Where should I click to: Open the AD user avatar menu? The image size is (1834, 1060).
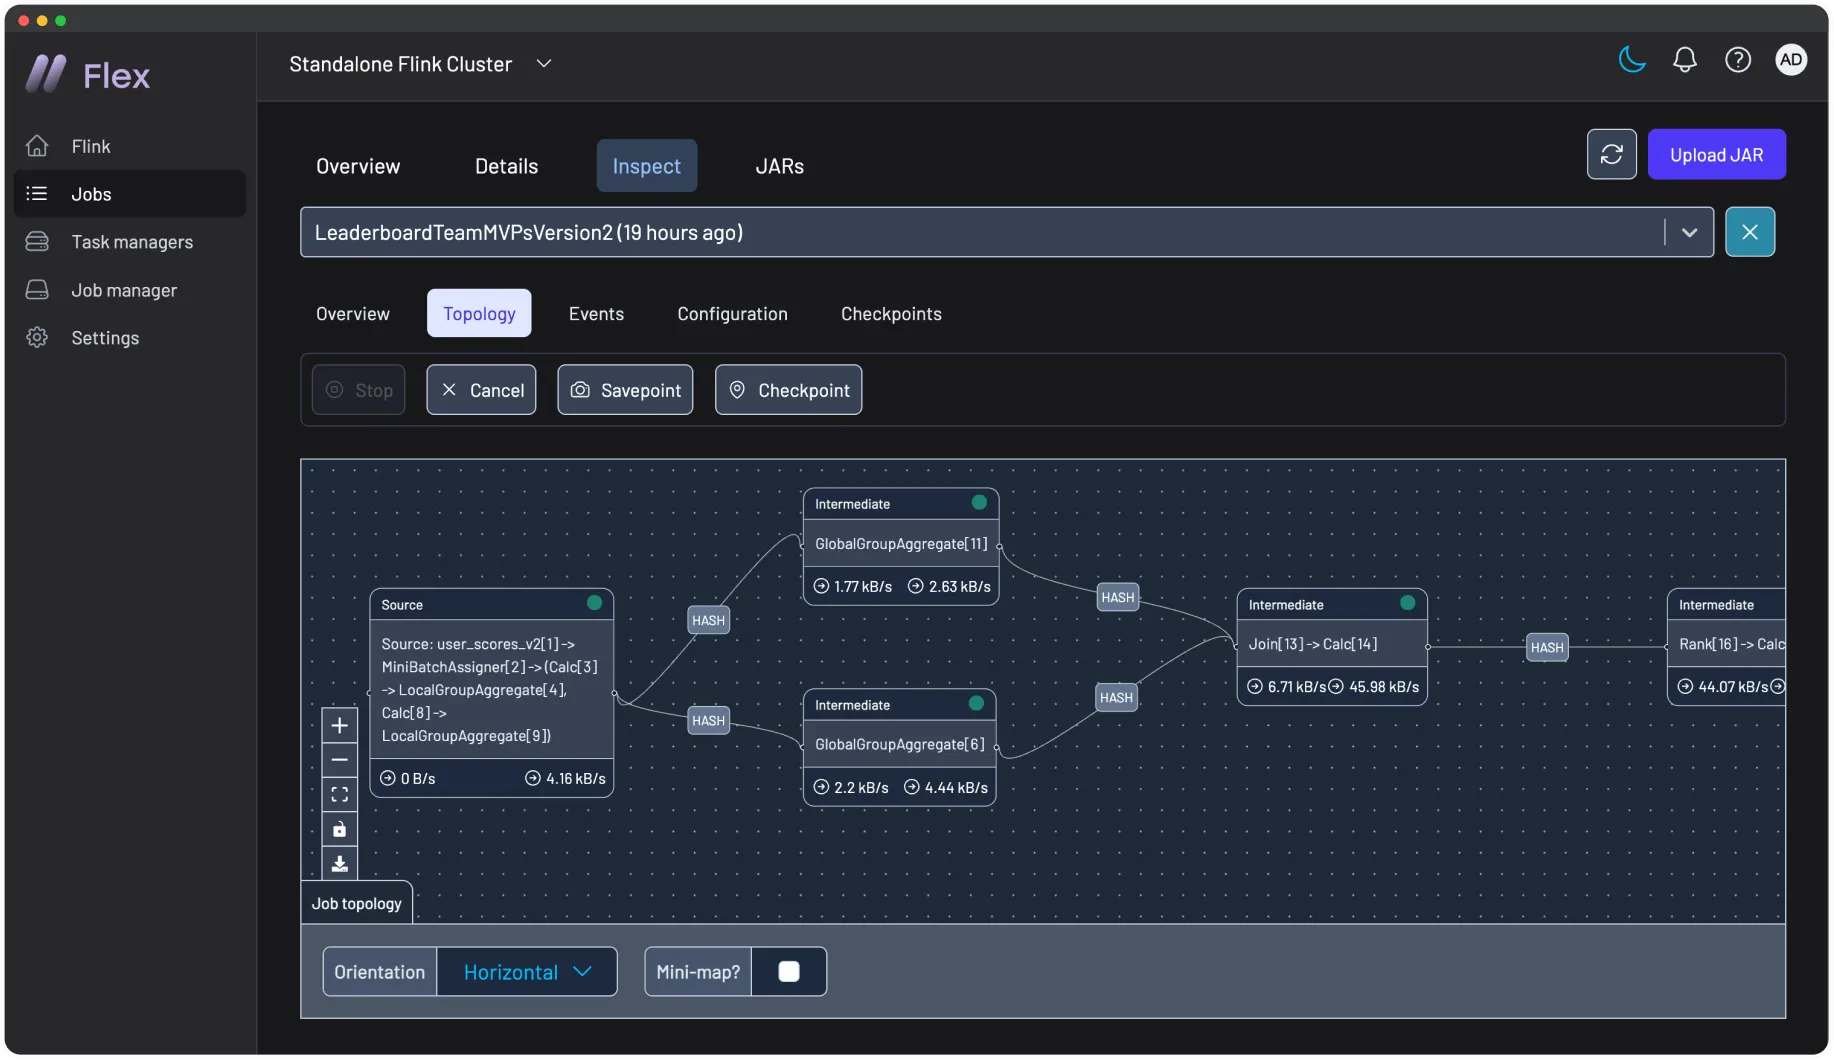[1791, 60]
